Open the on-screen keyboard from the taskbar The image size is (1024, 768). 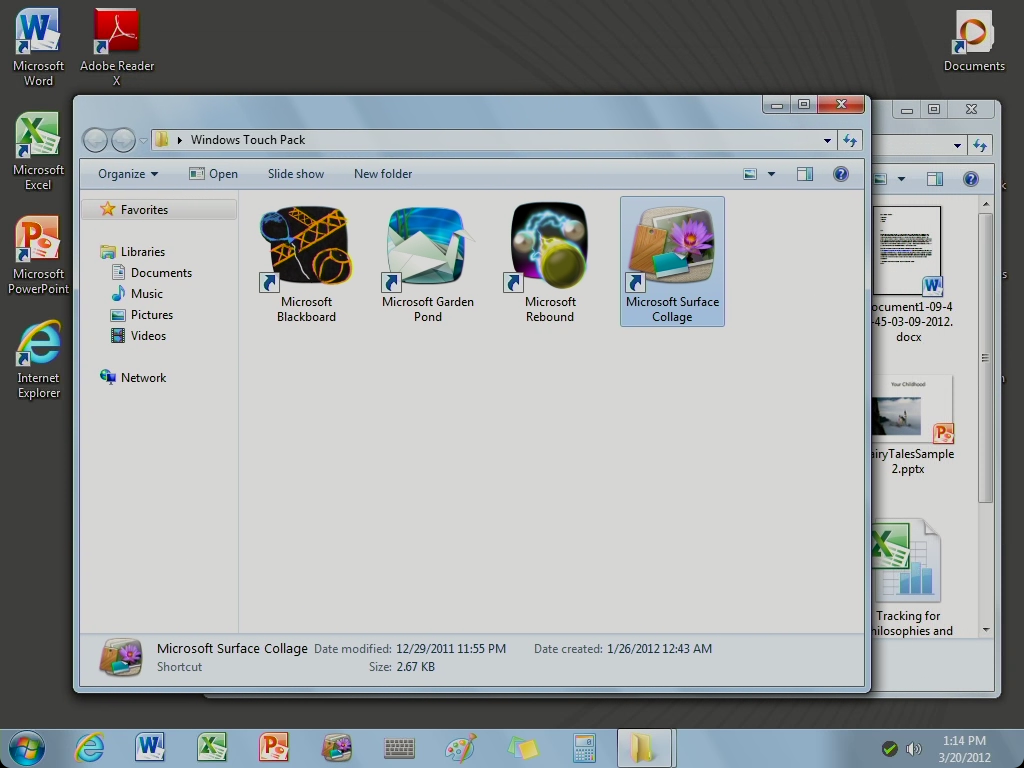click(x=398, y=748)
